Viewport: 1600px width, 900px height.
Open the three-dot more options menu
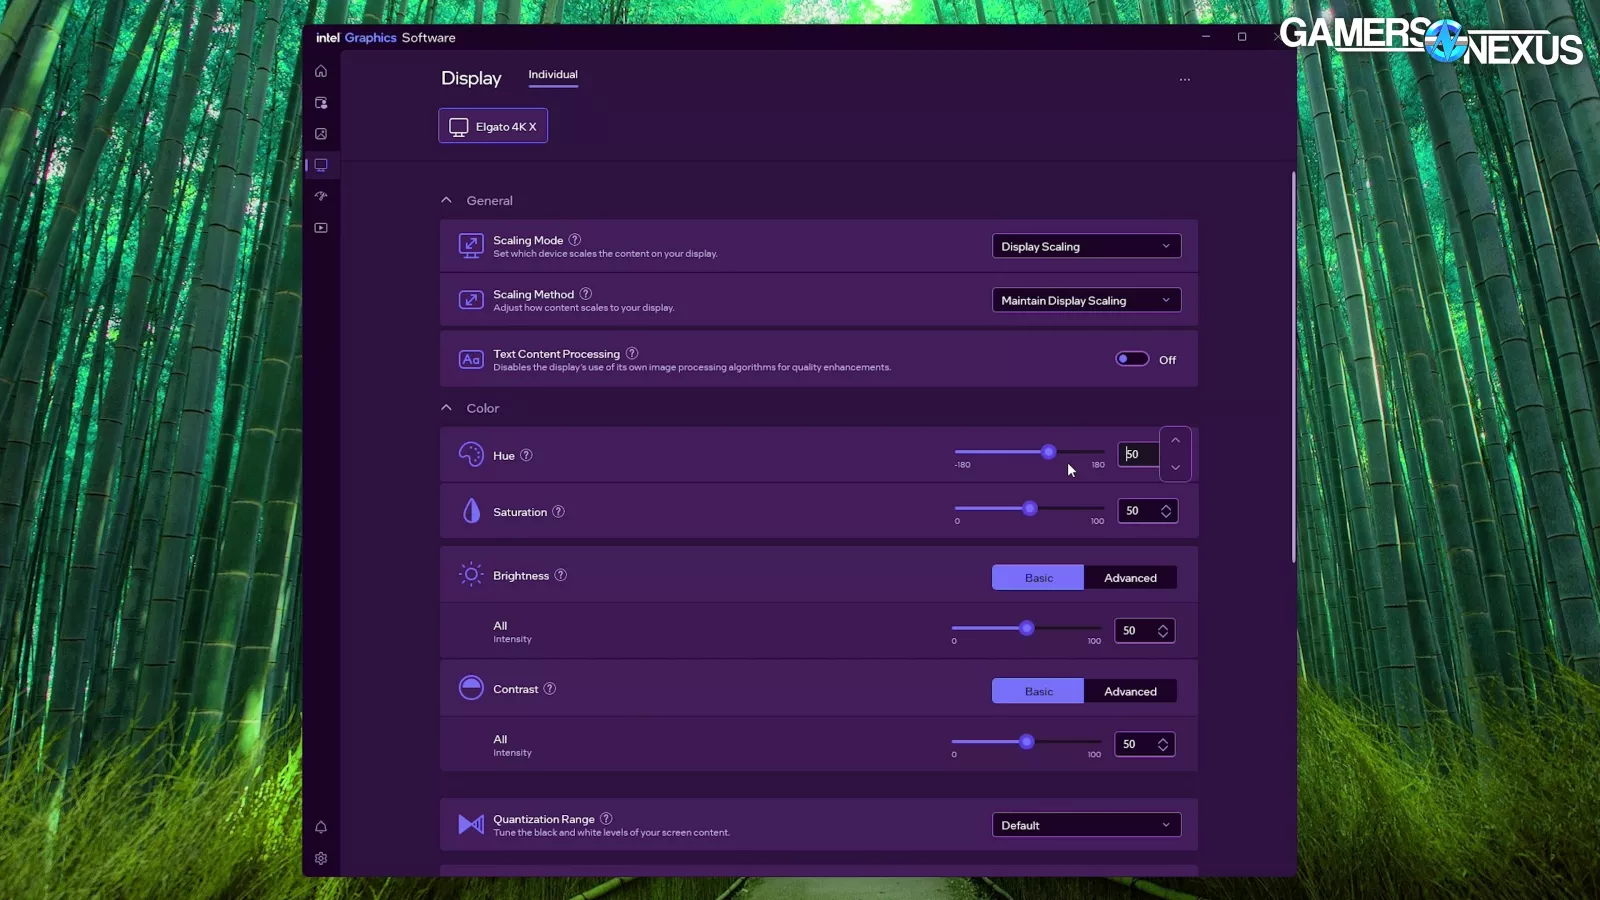[x=1185, y=80]
